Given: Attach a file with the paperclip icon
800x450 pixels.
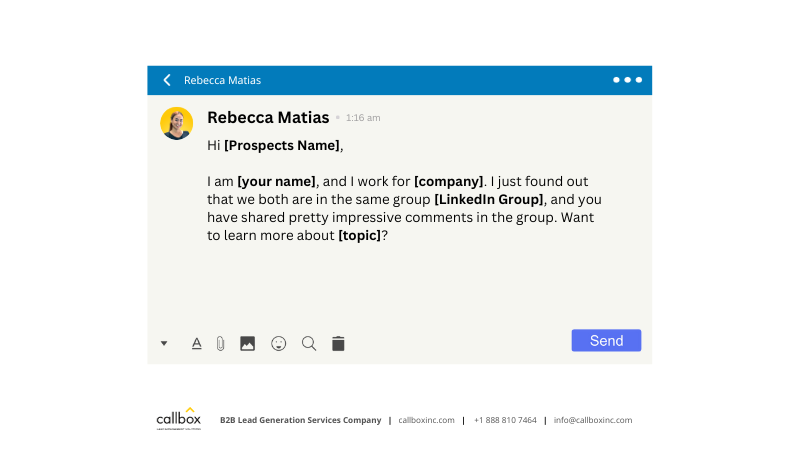Looking at the screenshot, I should coord(220,343).
